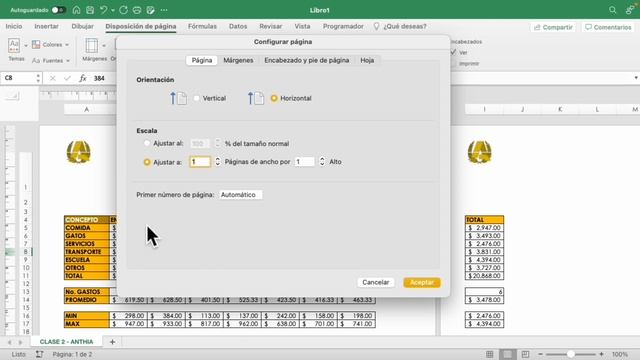Open the Insertar ribbon tab
Image resolution: width=640 pixels, height=360 pixels.
(x=47, y=26)
